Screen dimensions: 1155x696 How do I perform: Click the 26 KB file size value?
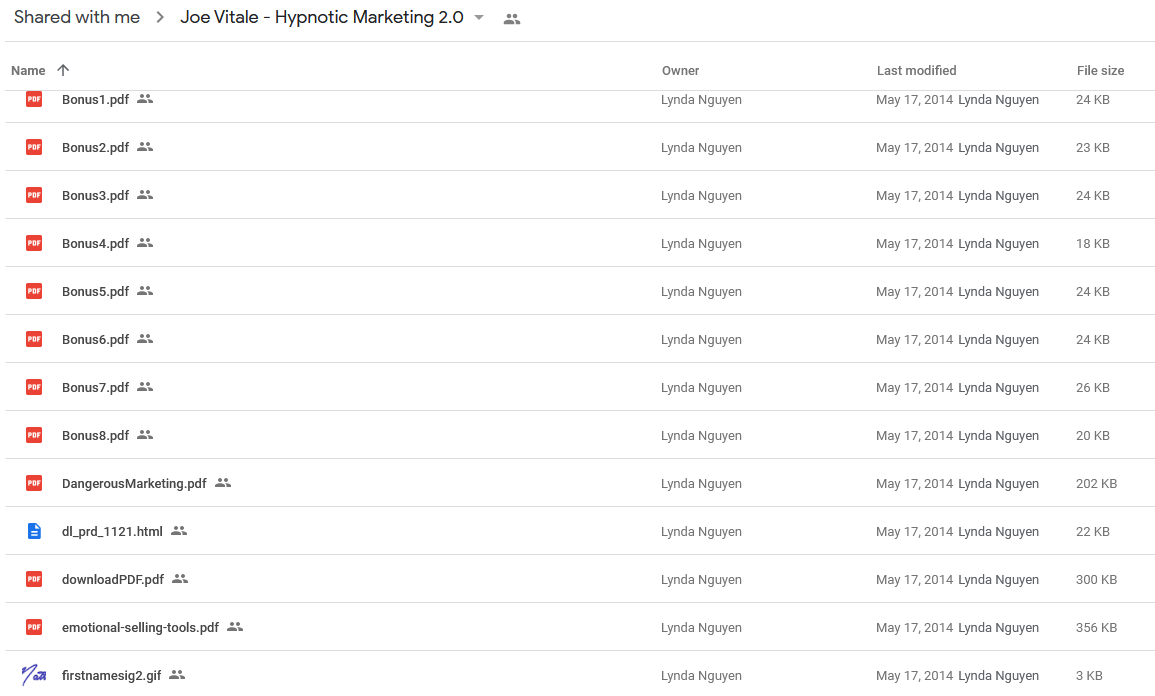[1092, 387]
